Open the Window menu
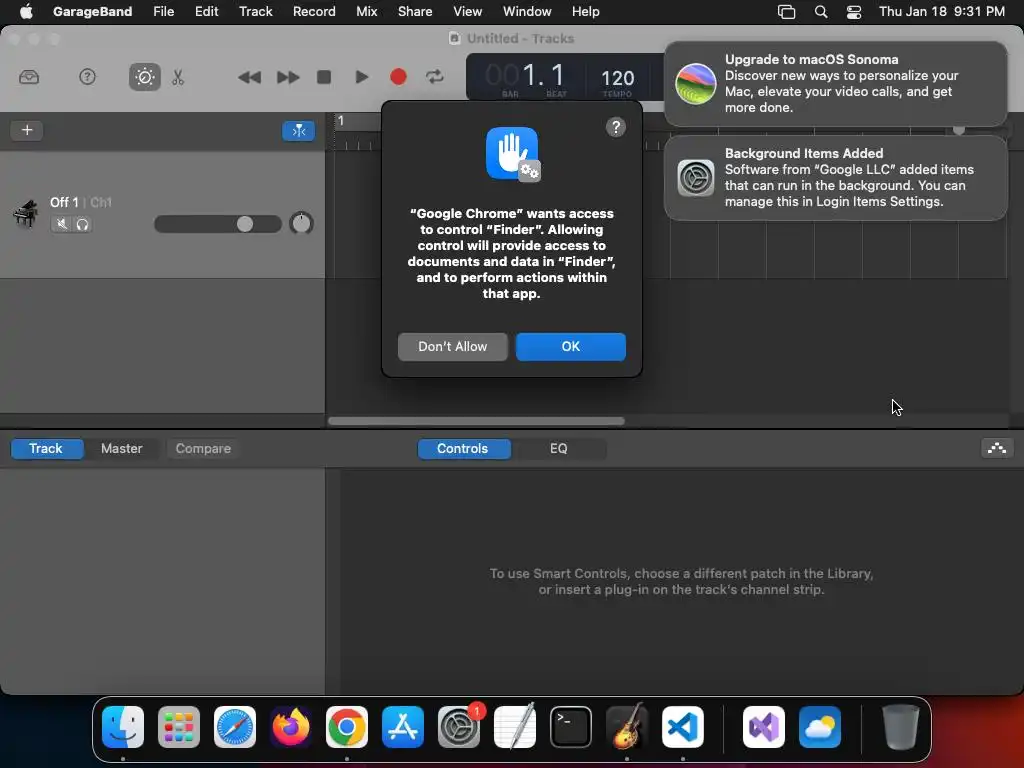The image size is (1024, 768). coord(527,11)
